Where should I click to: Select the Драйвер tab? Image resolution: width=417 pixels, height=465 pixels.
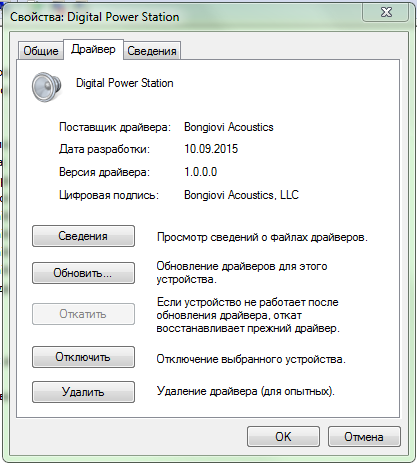(x=93, y=49)
